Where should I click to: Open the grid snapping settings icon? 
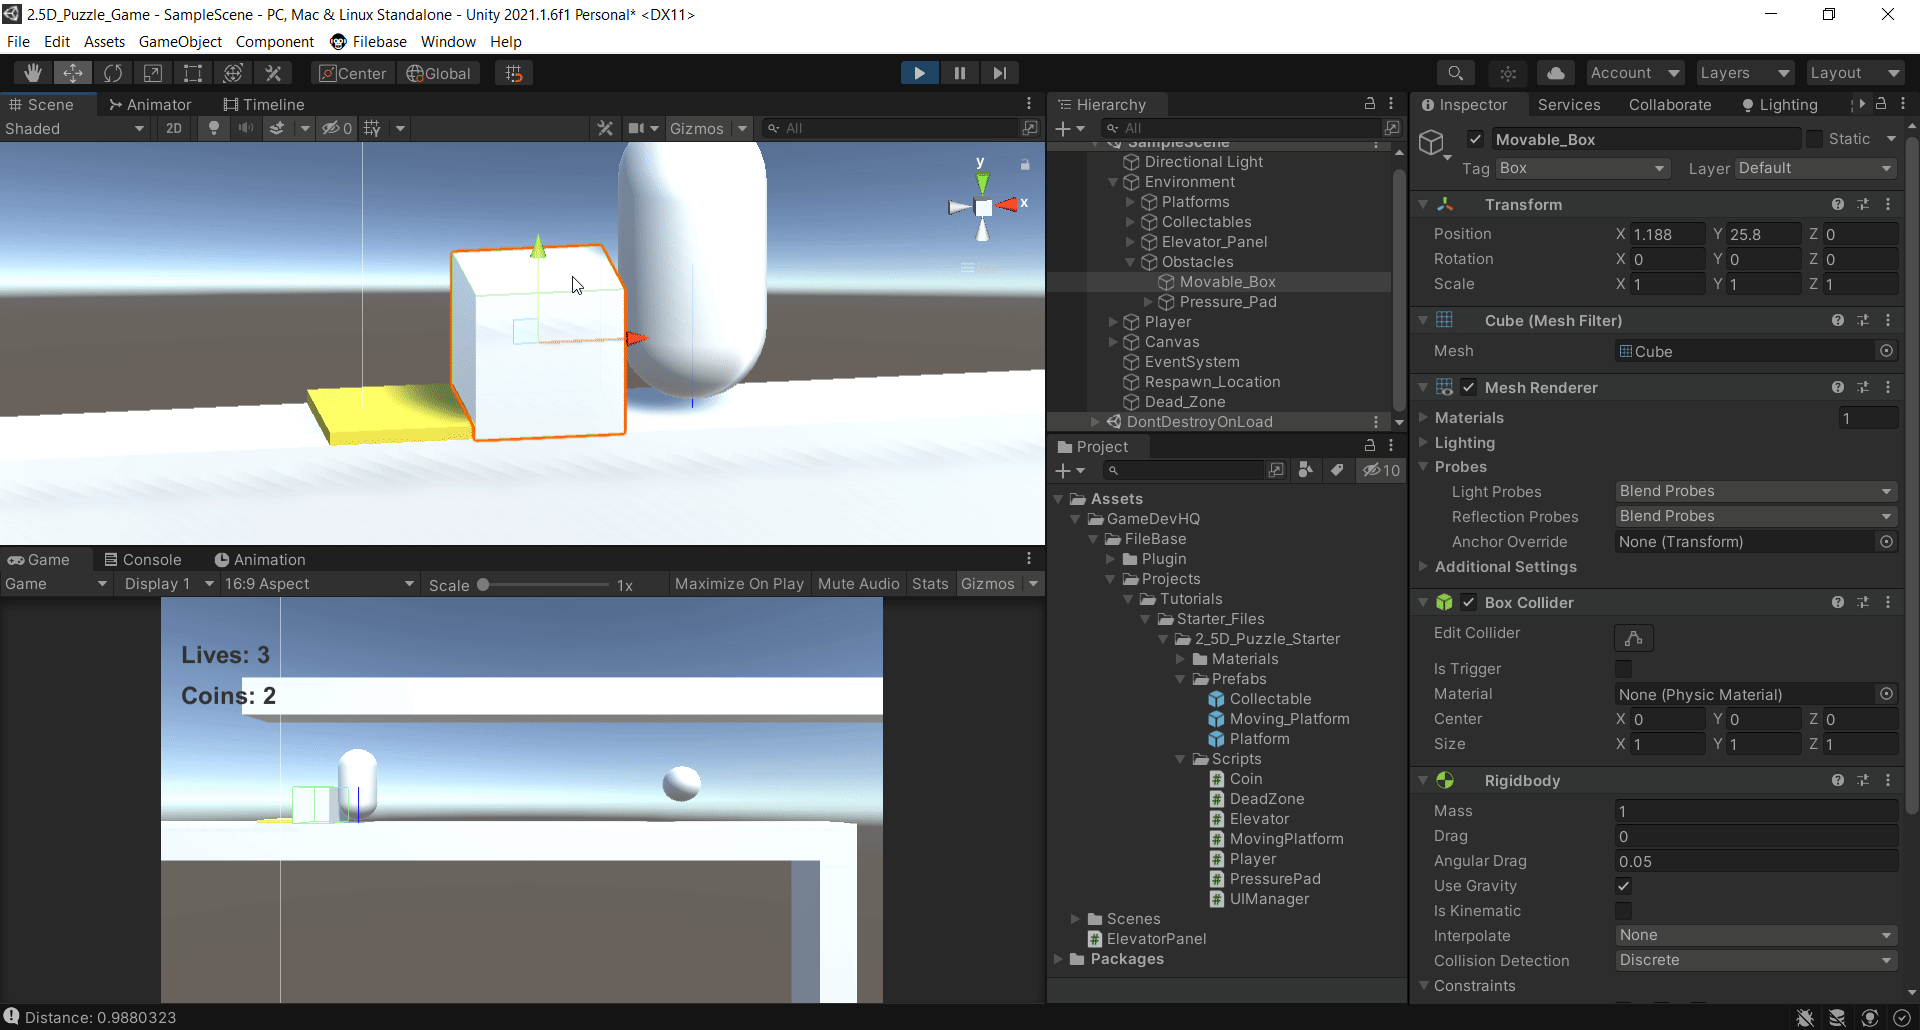pyautogui.click(x=513, y=72)
